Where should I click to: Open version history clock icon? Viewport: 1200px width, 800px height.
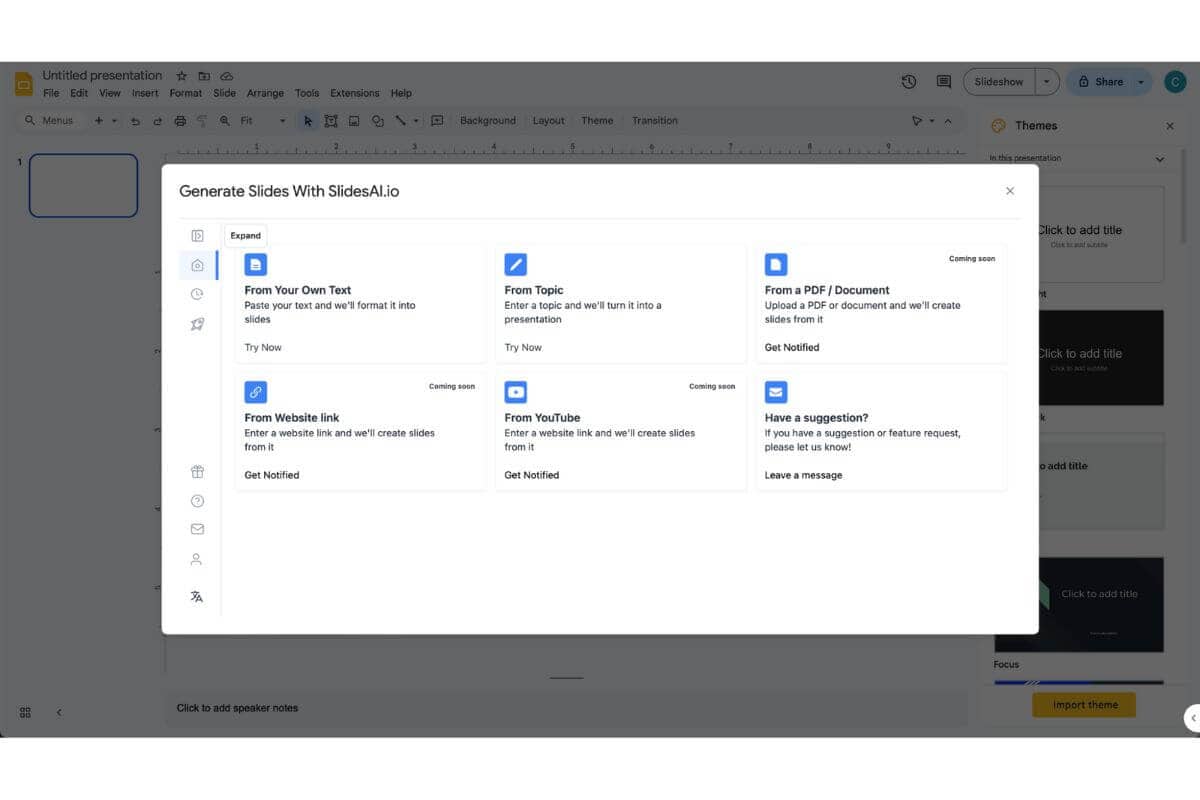pos(909,82)
